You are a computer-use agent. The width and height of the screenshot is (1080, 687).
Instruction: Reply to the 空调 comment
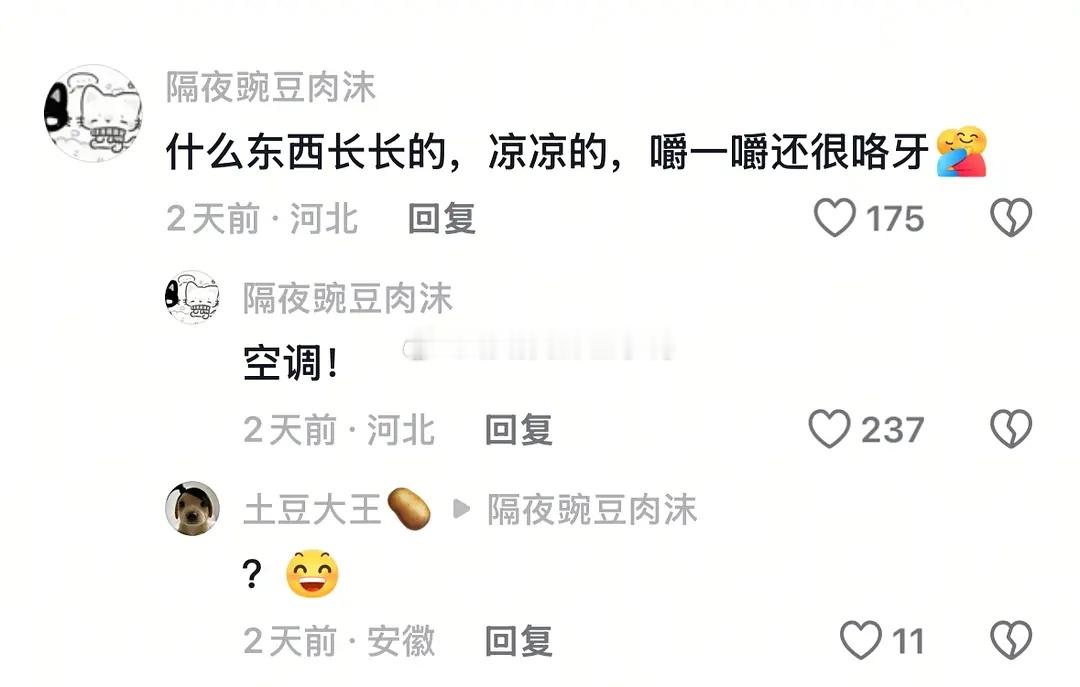tap(519, 430)
